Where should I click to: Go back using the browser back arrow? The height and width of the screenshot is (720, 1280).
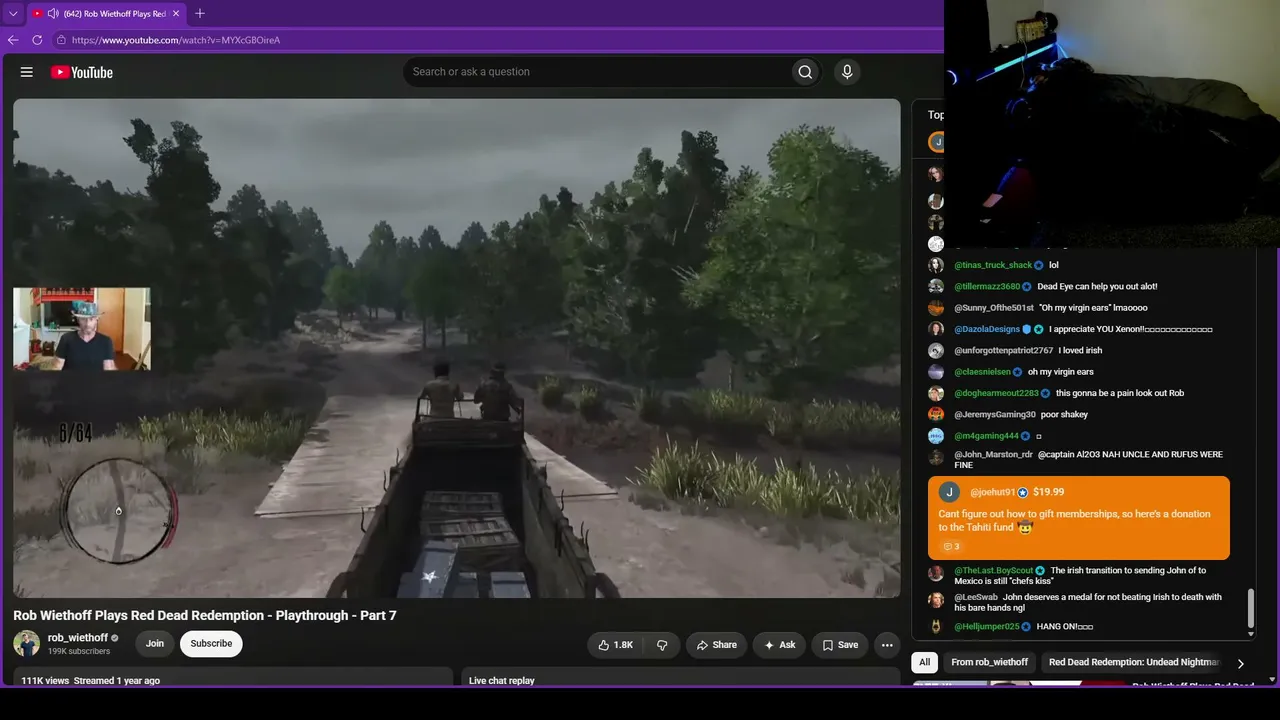point(13,40)
